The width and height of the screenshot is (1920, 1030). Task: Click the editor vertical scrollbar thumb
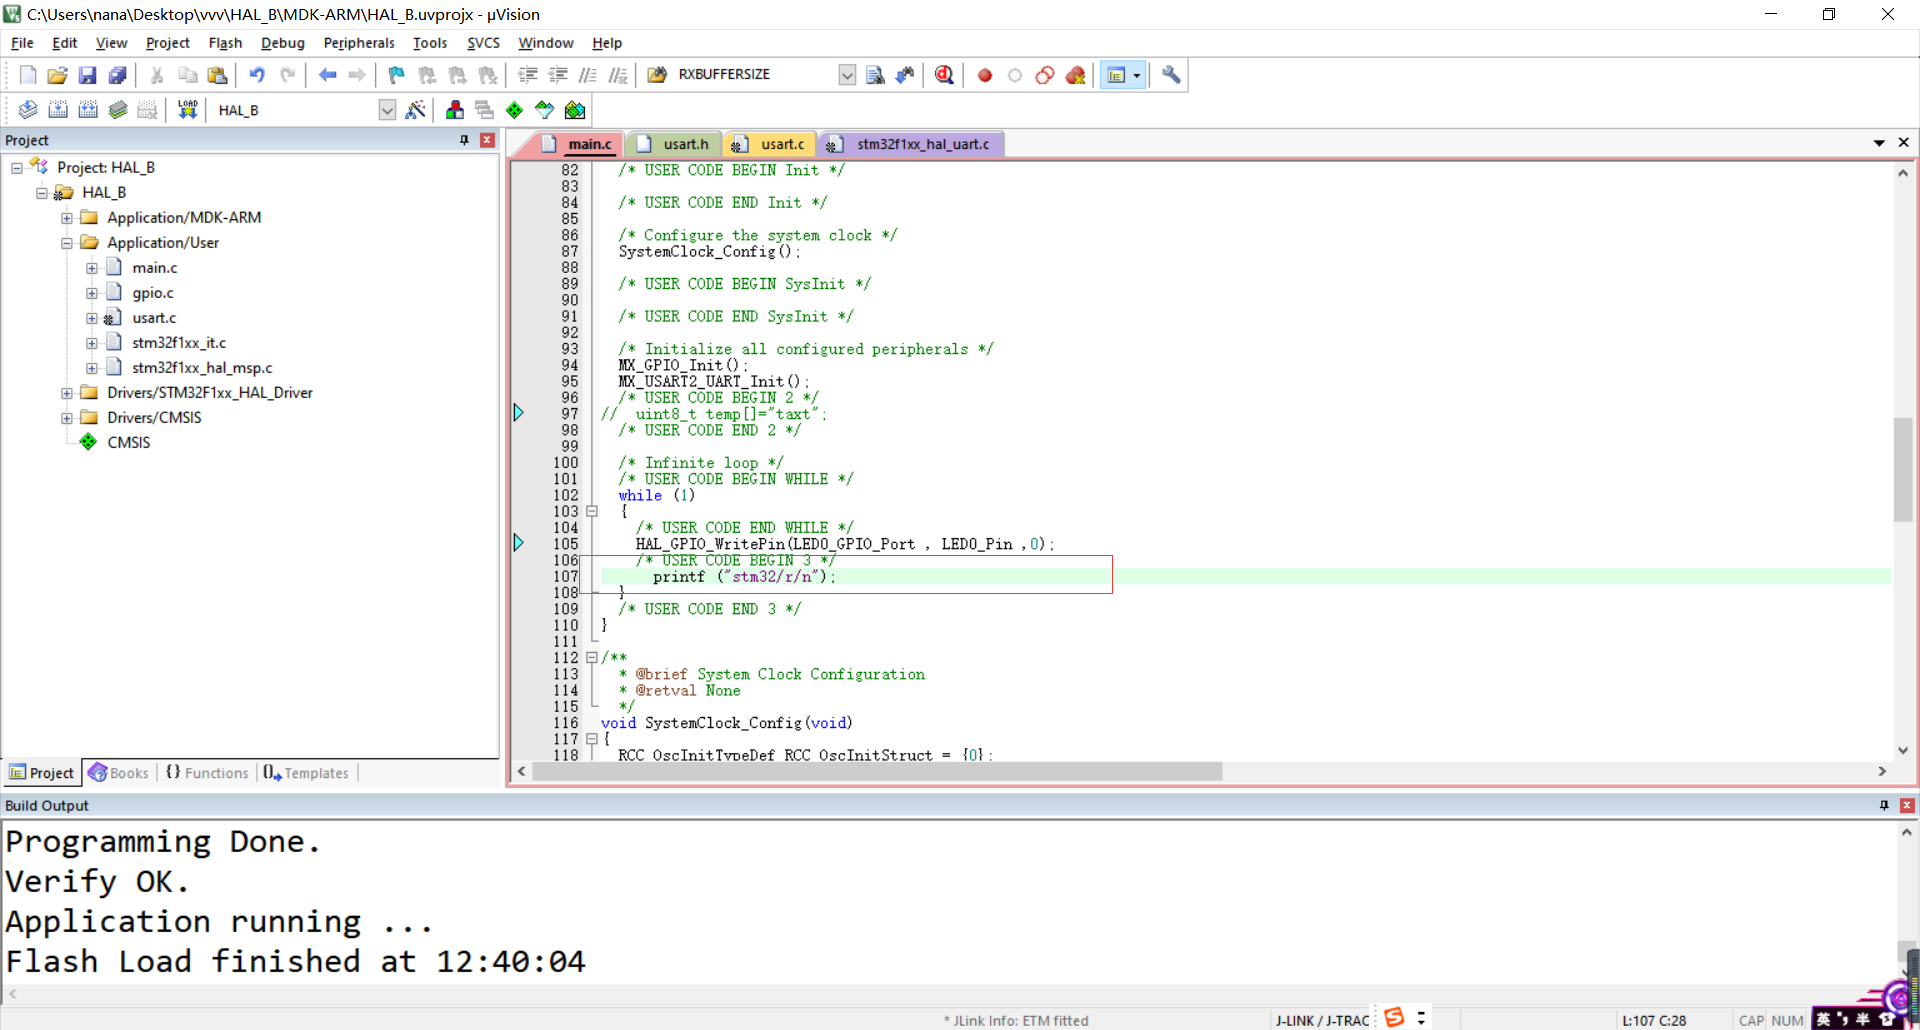[x=1903, y=469]
